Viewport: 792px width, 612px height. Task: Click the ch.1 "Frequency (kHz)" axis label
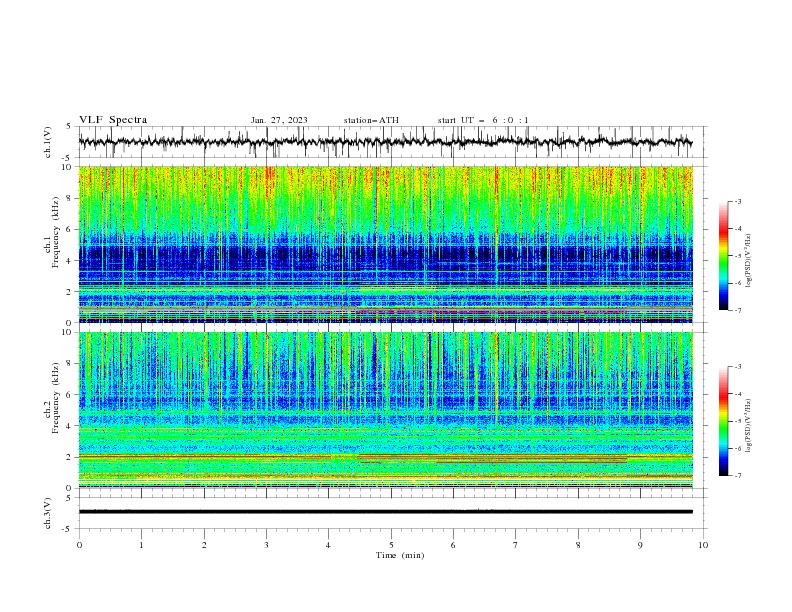(x=55, y=232)
